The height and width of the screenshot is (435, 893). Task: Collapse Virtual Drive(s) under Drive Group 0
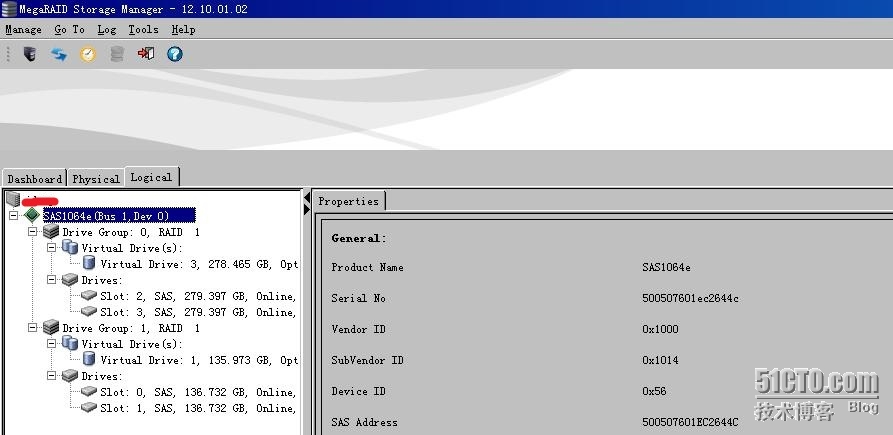(51, 248)
